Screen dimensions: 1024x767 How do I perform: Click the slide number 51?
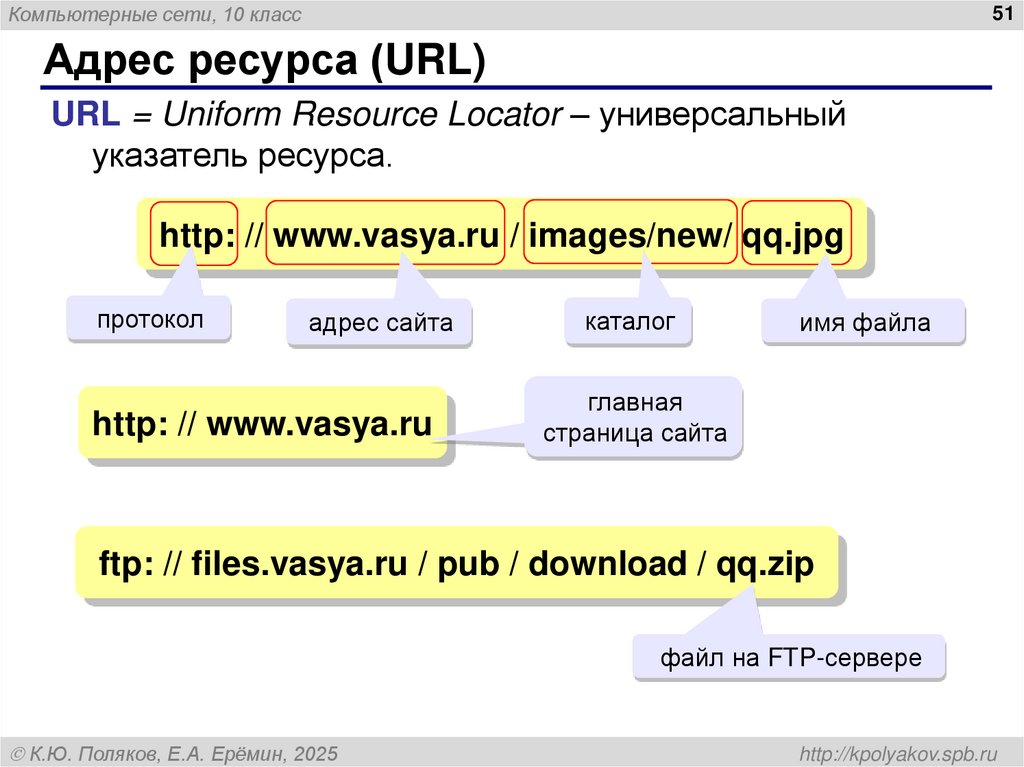(1001, 12)
